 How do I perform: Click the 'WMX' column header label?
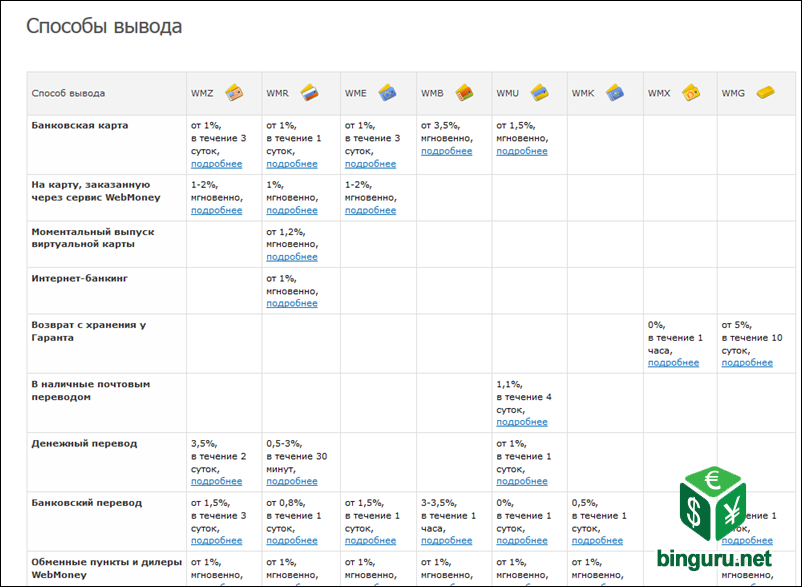[659, 94]
